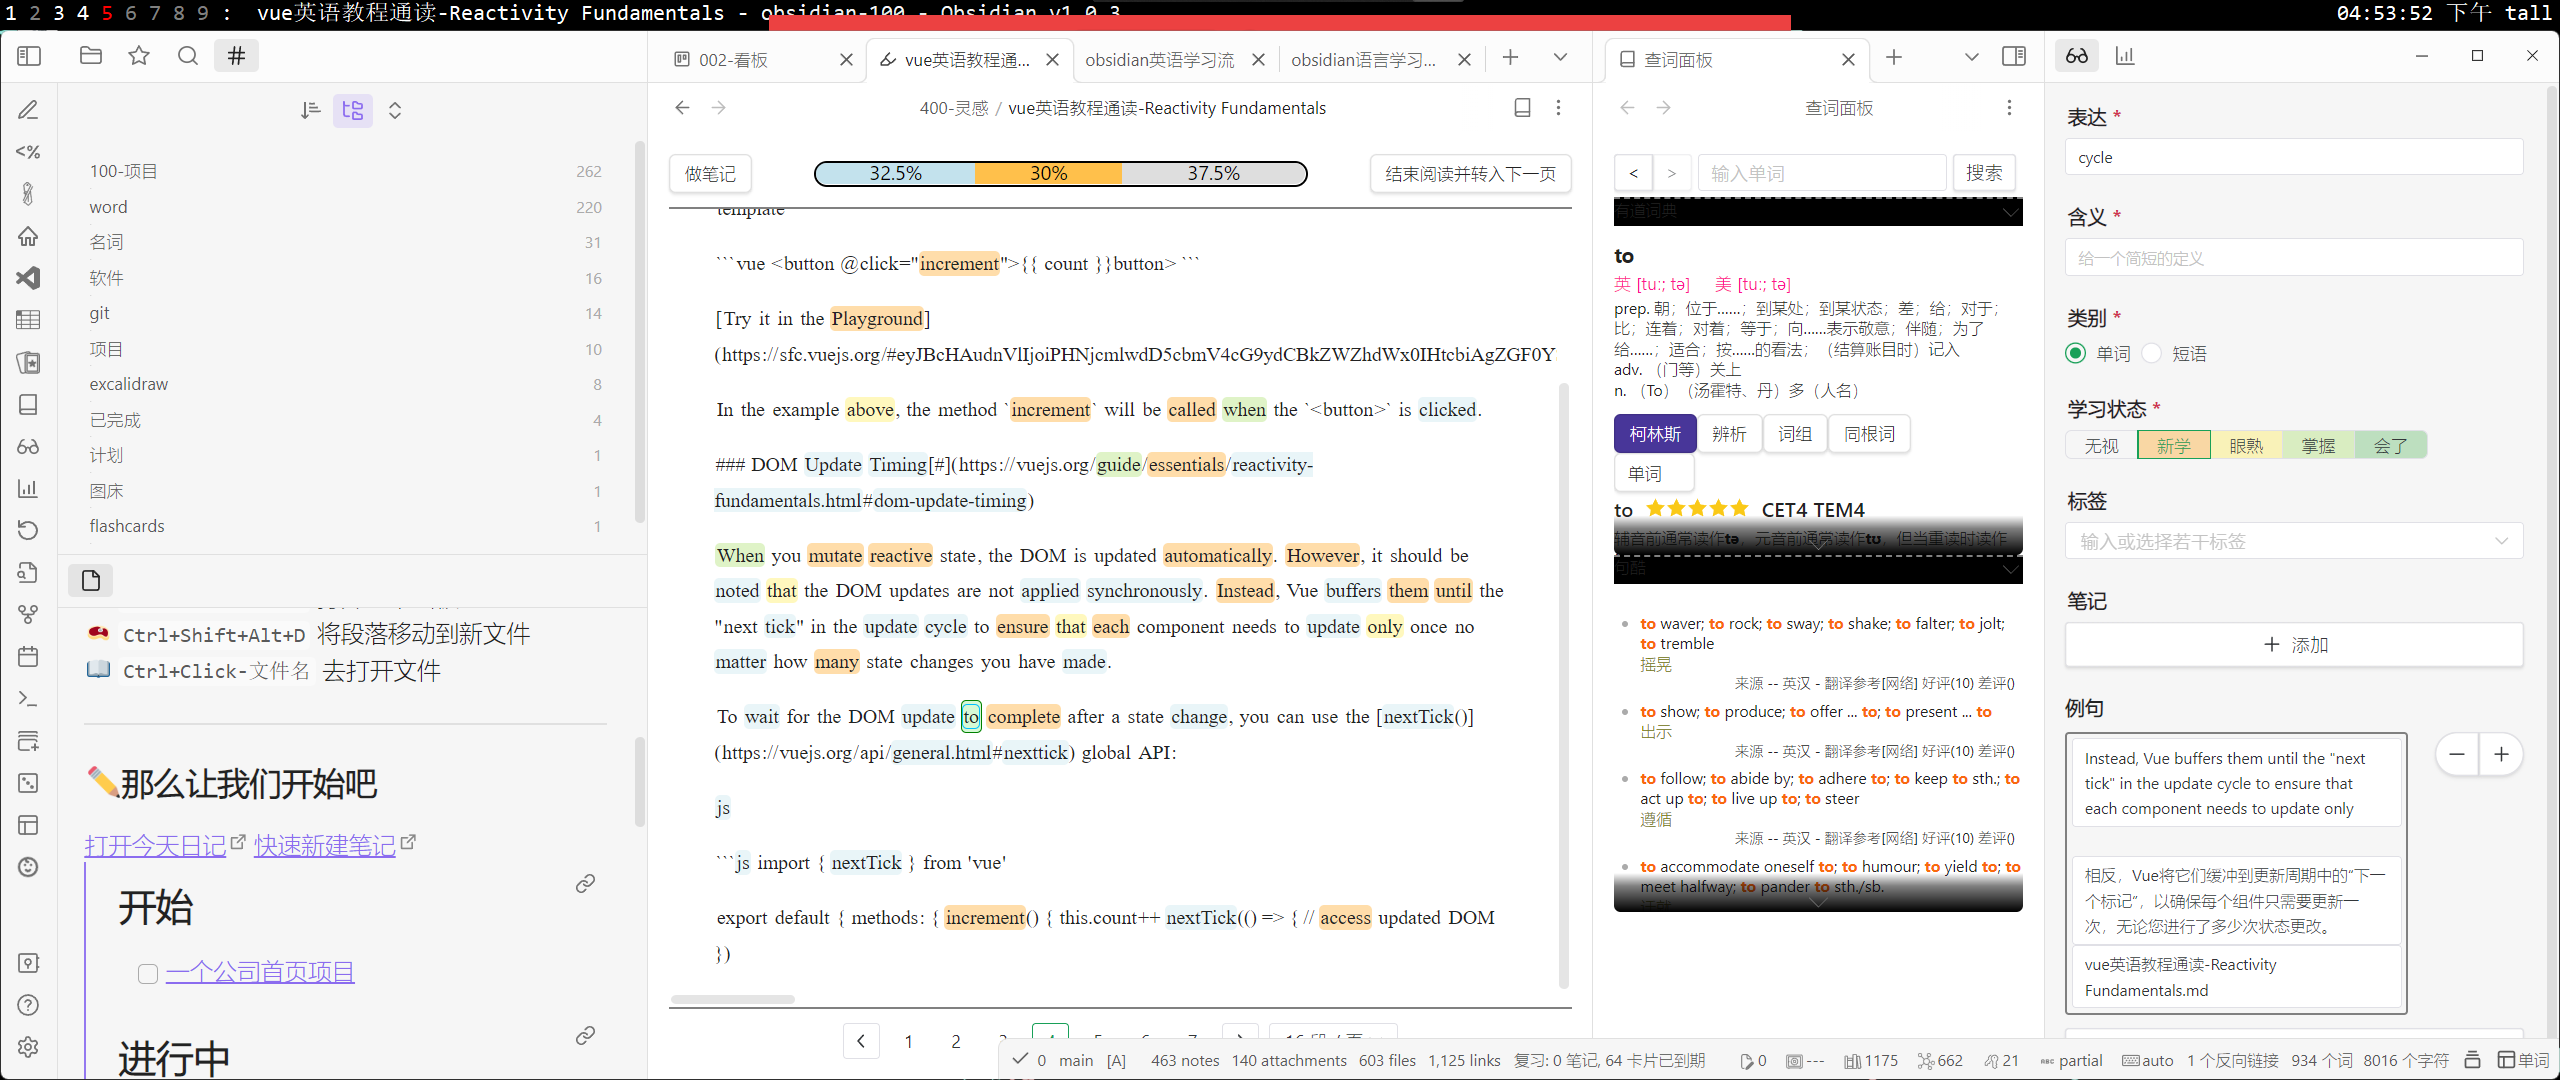Click the 32.5% segment of the progress bar

coord(895,173)
